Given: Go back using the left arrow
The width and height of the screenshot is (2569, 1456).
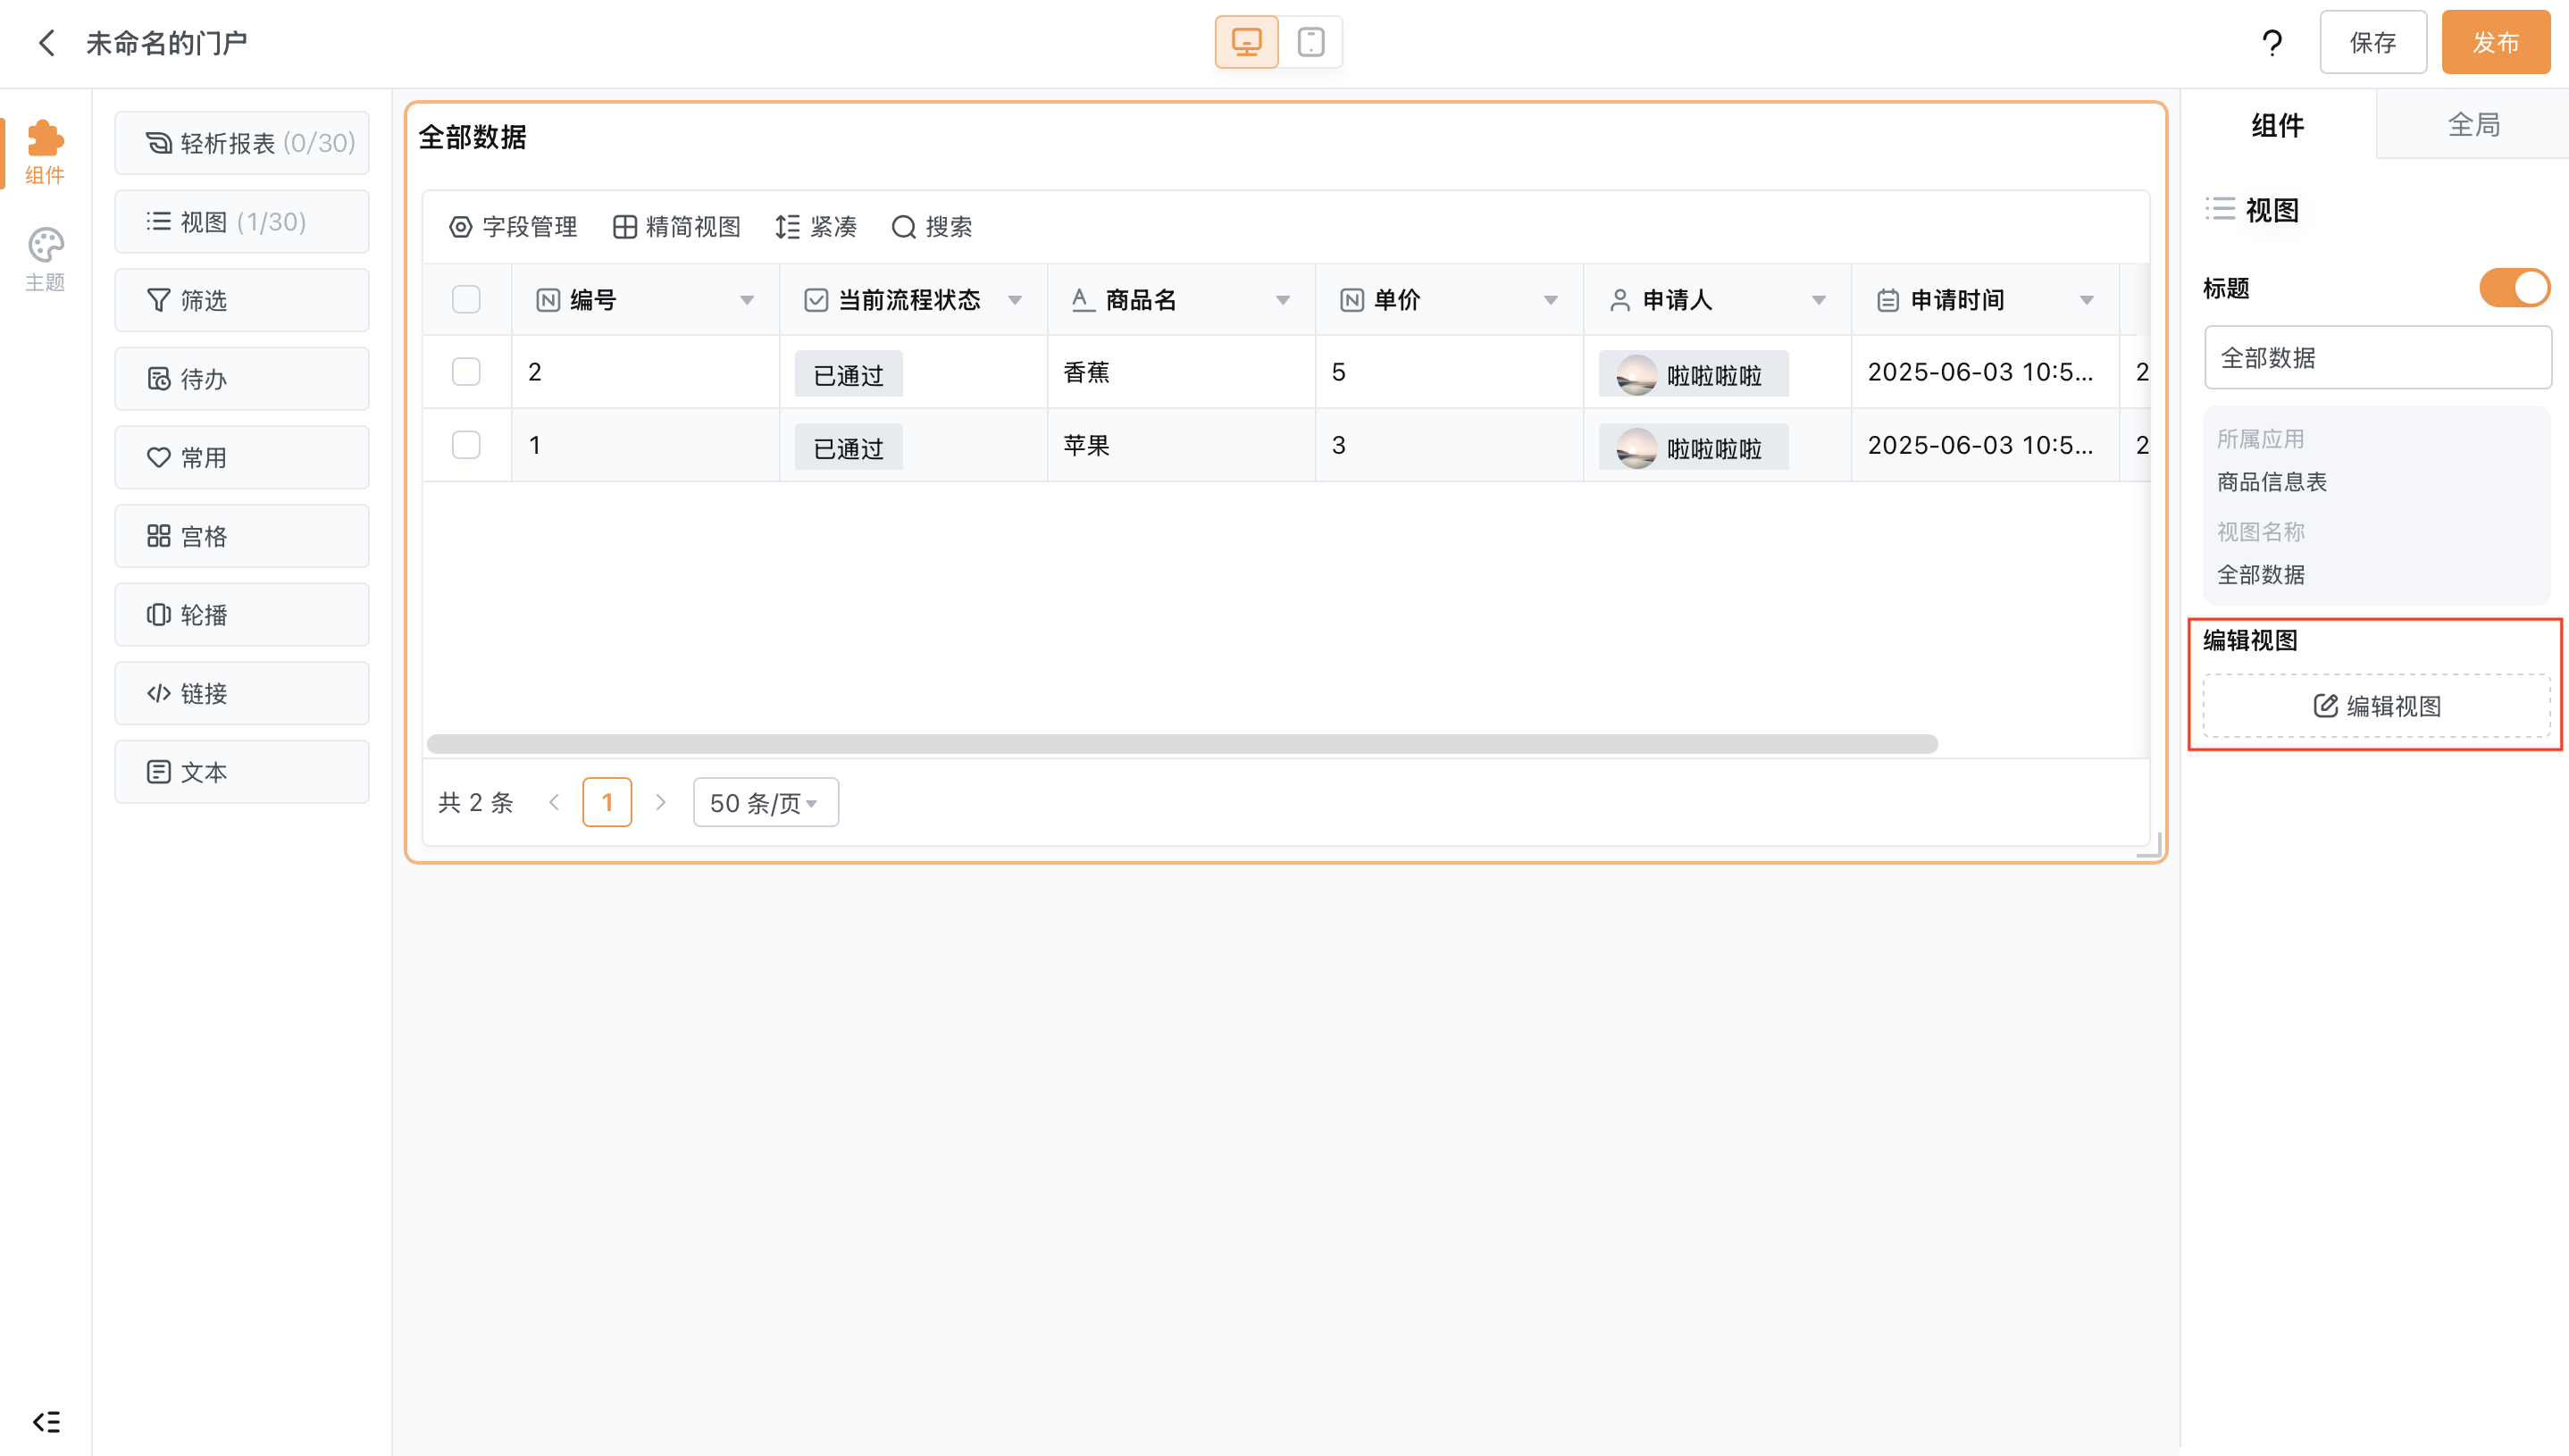Looking at the screenshot, I should tap(46, 43).
